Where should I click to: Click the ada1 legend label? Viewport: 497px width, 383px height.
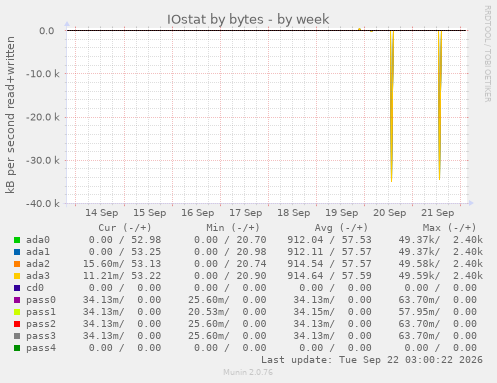38,252
